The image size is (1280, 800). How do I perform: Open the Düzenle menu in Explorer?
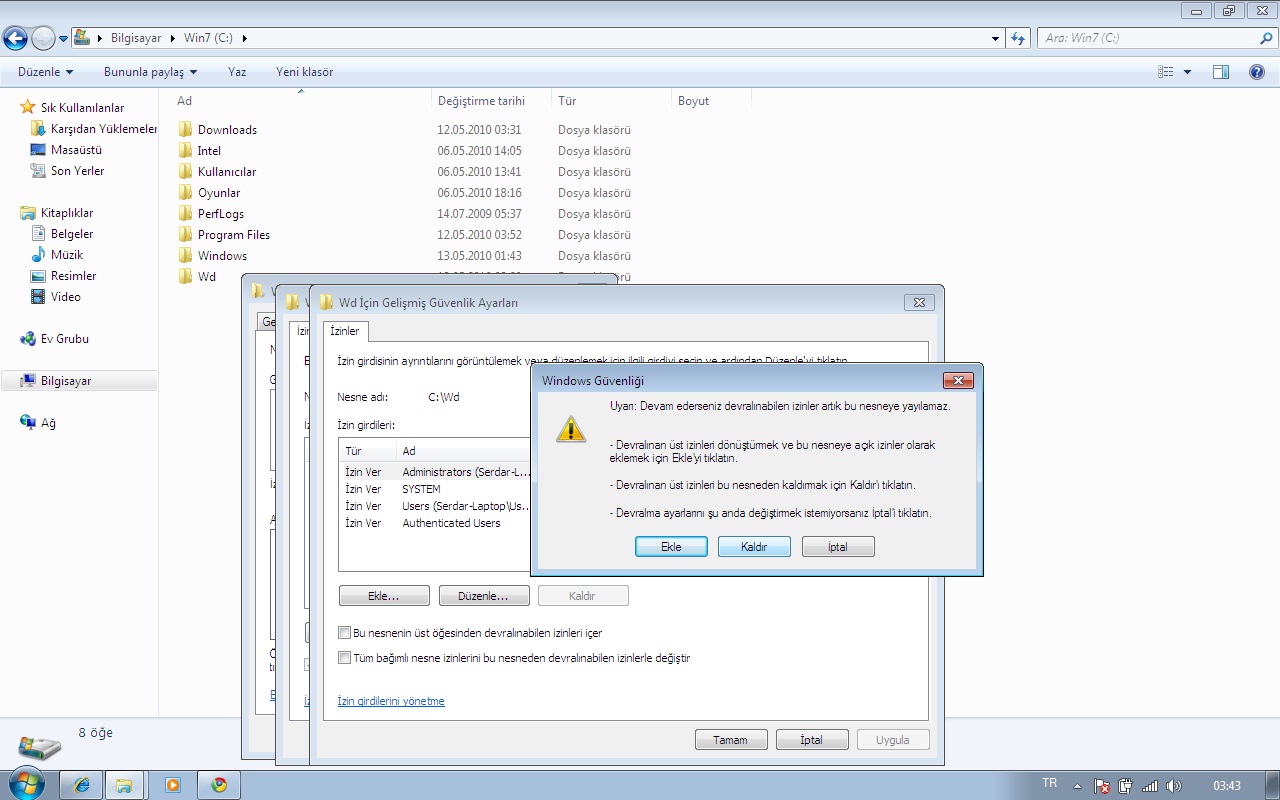(x=46, y=72)
